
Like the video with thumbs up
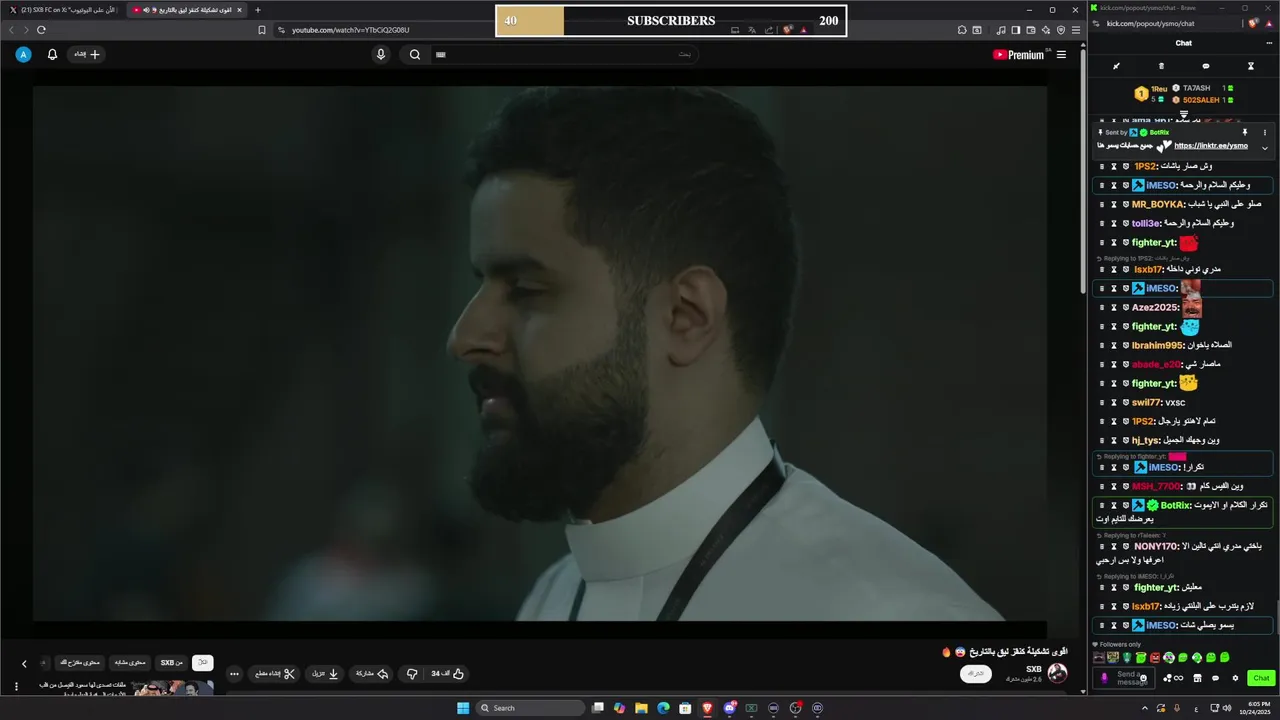point(448,674)
